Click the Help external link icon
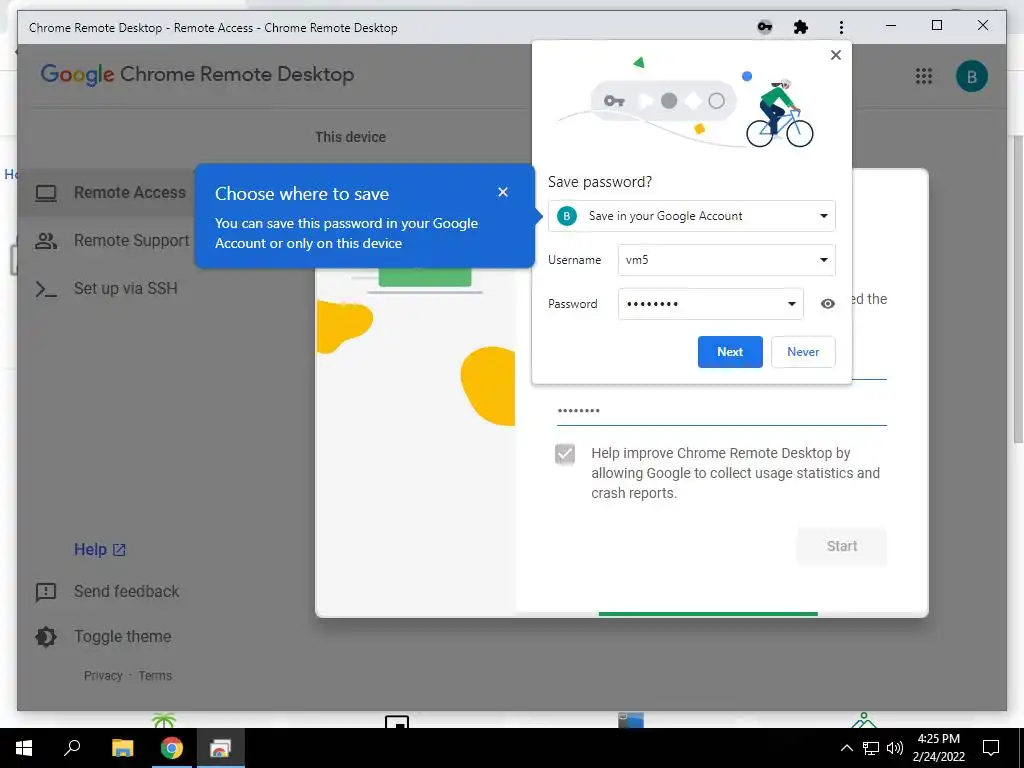Screen dimensions: 1024x768 click(120, 550)
